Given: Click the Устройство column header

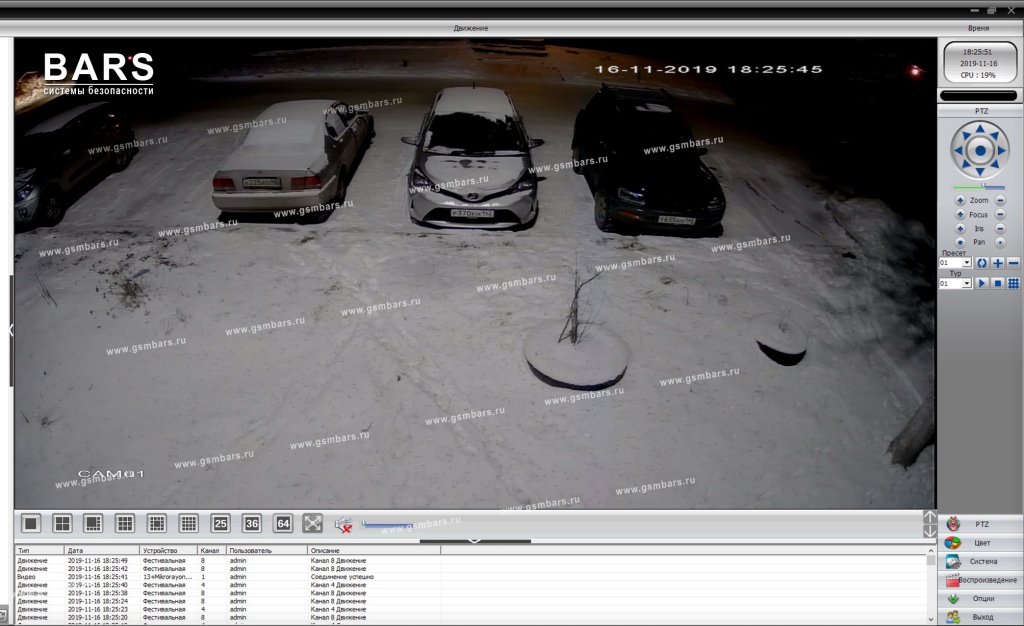Looking at the screenshot, I should (168, 550).
